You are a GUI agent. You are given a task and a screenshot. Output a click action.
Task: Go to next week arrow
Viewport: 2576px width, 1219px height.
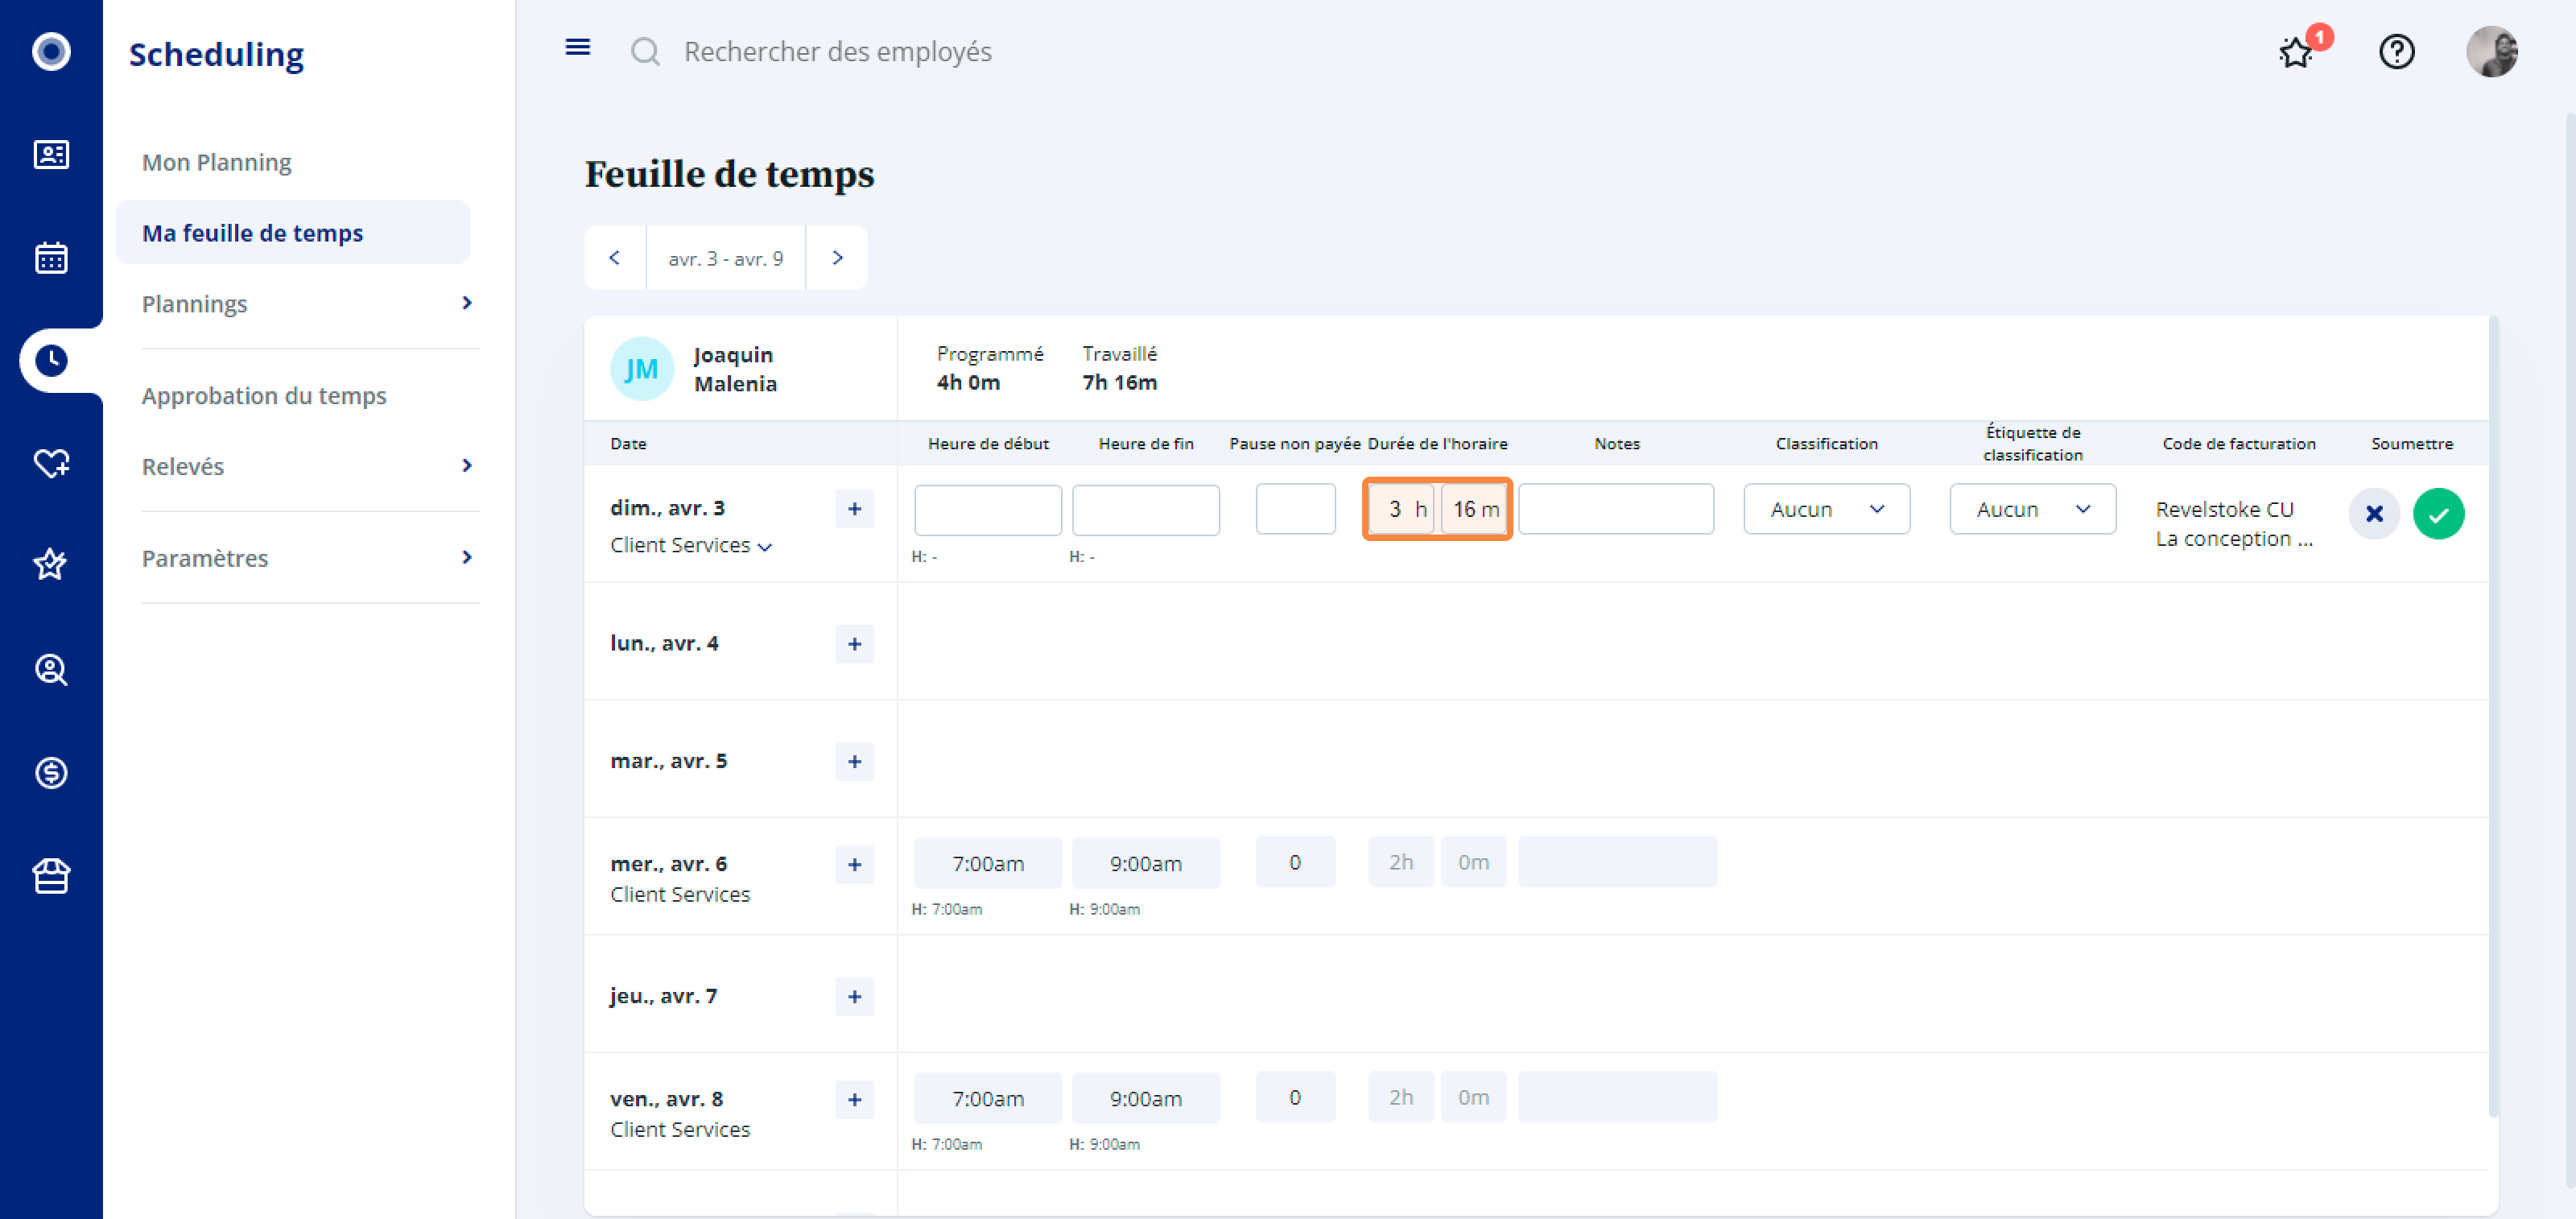click(x=837, y=258)
